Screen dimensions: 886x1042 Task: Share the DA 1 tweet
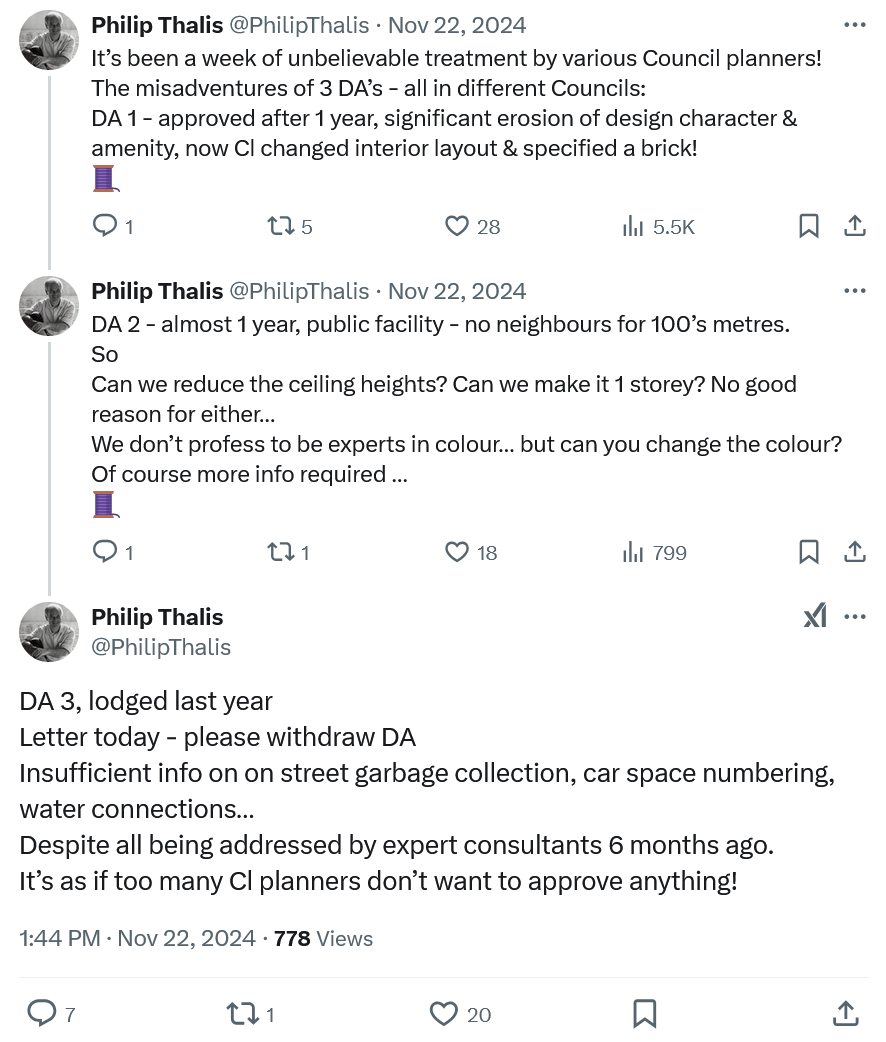855,226
